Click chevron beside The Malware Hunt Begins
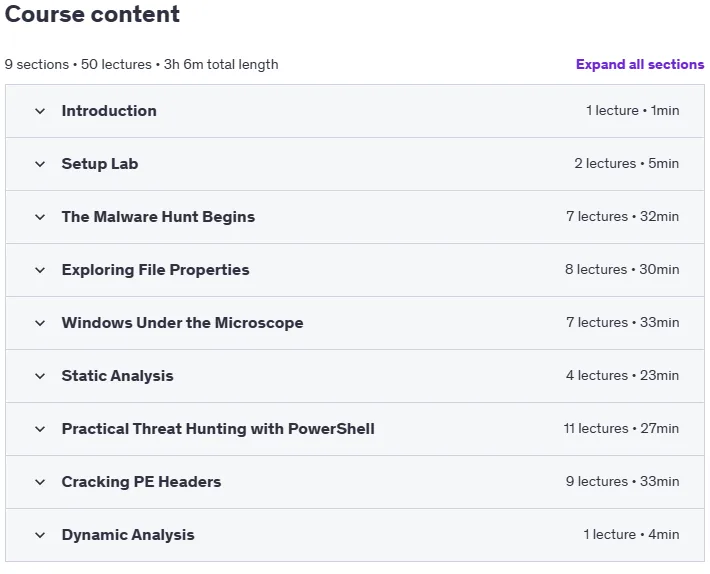The width and height of the screenshot is (710, 574). 40,217
